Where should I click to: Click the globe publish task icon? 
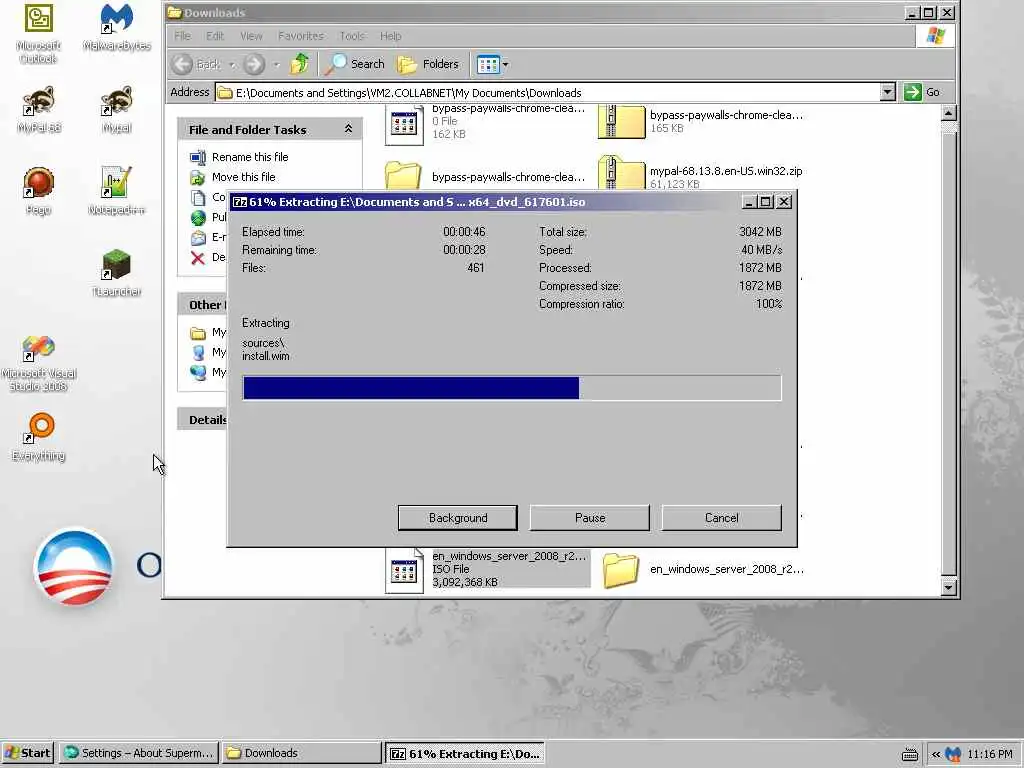pos(198,217)
